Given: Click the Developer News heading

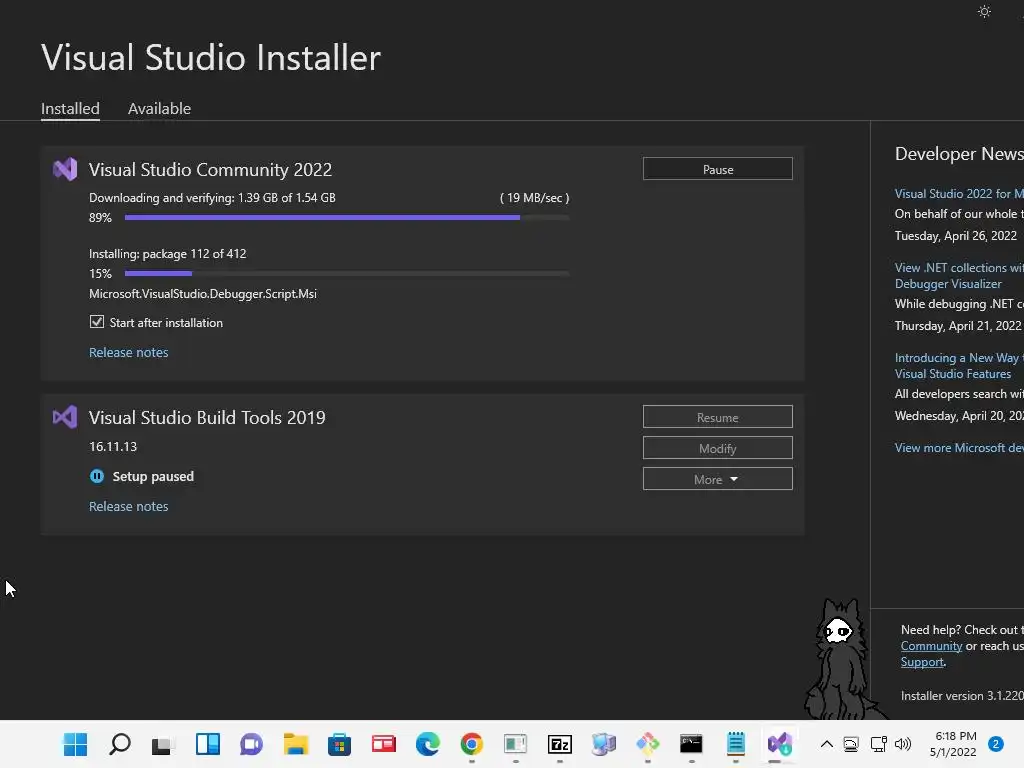Looking at the screenshot, I should click(x=959, y=154).
